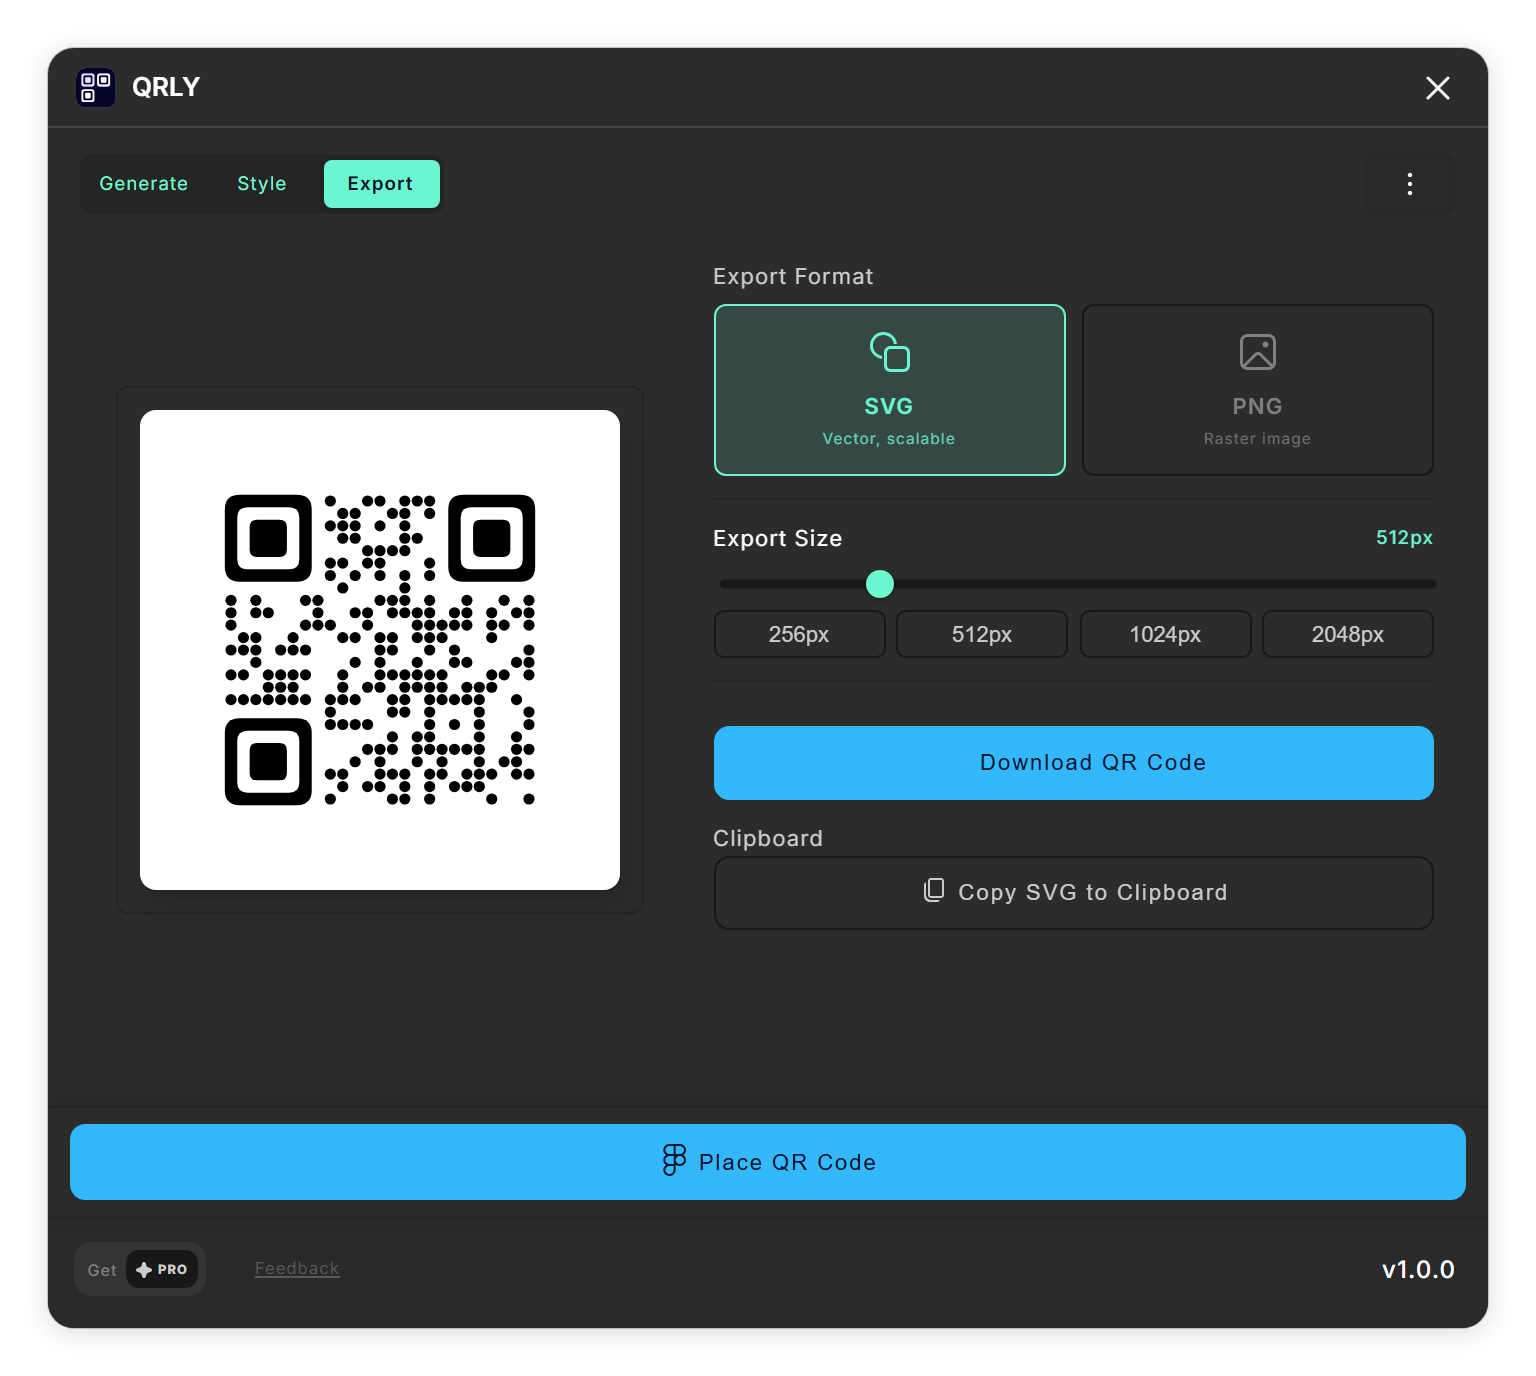Click the QRLY logo icon
The image size is (1536, 1376).
[96, 88]
